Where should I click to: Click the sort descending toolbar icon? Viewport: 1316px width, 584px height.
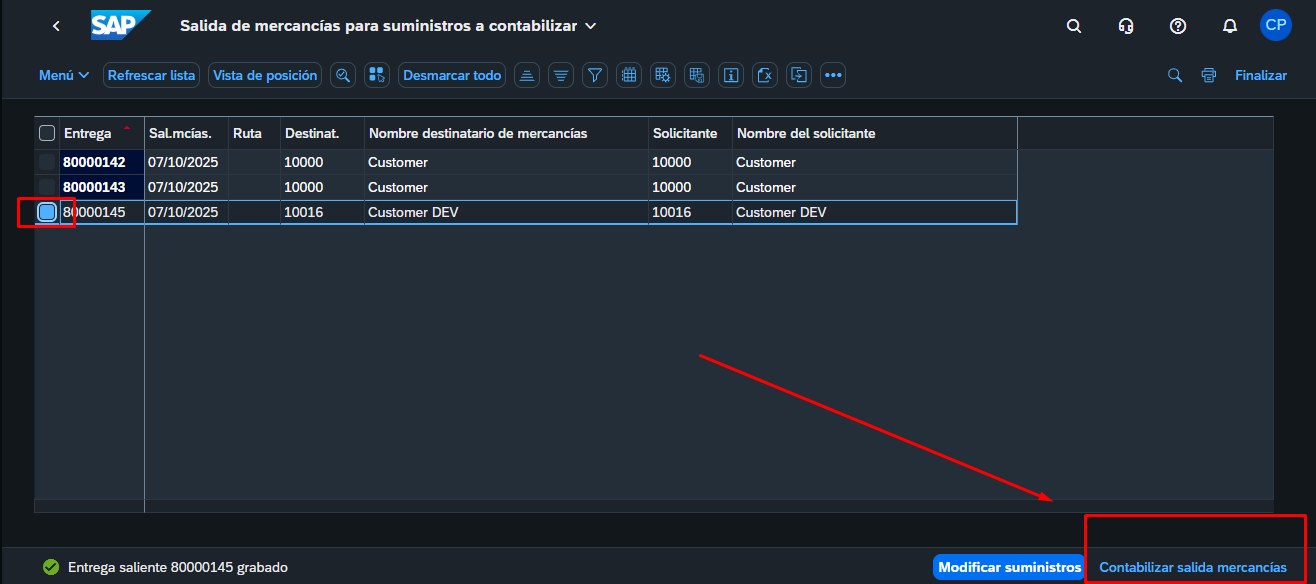(561, 75)
